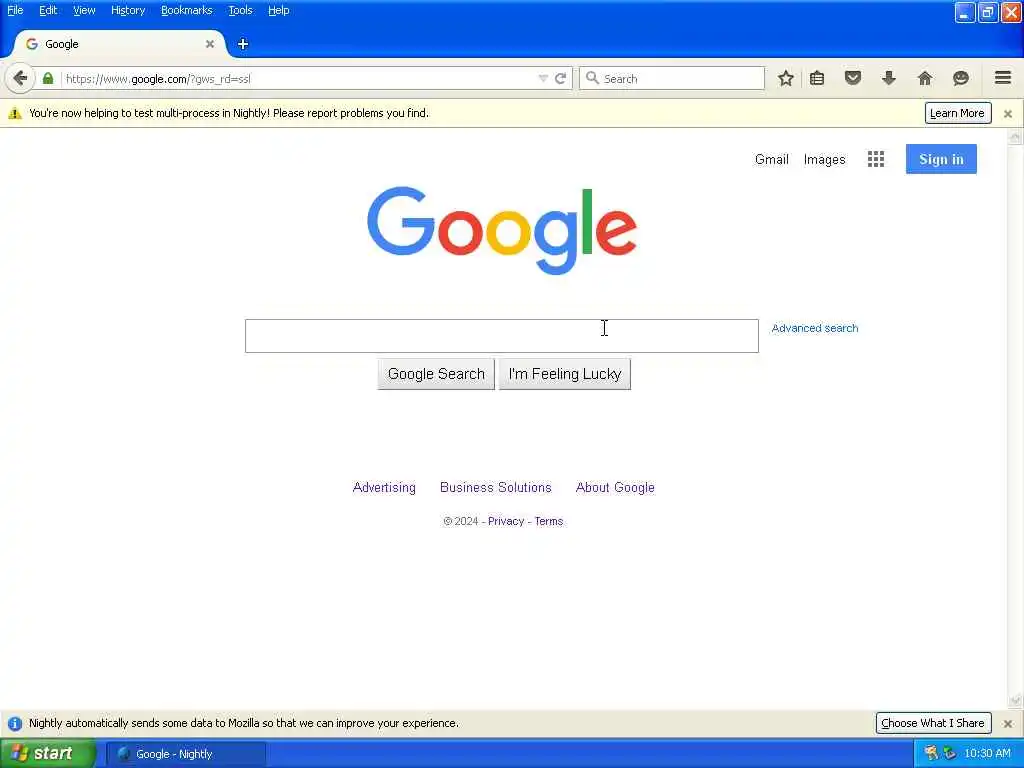Go to home page icon
Viewport: 1024px width, 768px height.
click(x=925, y=78)
